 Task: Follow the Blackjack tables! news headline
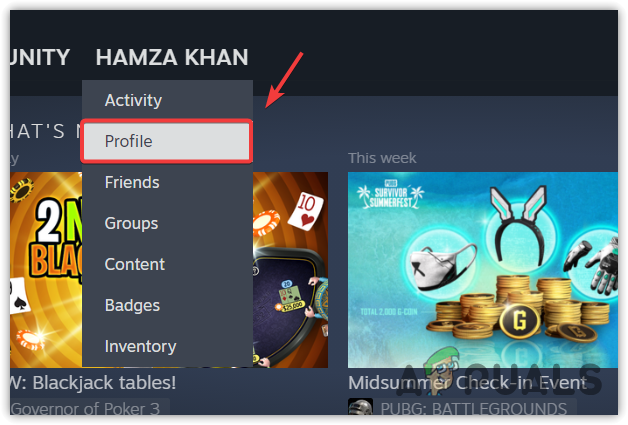click(x=93, y=383)
